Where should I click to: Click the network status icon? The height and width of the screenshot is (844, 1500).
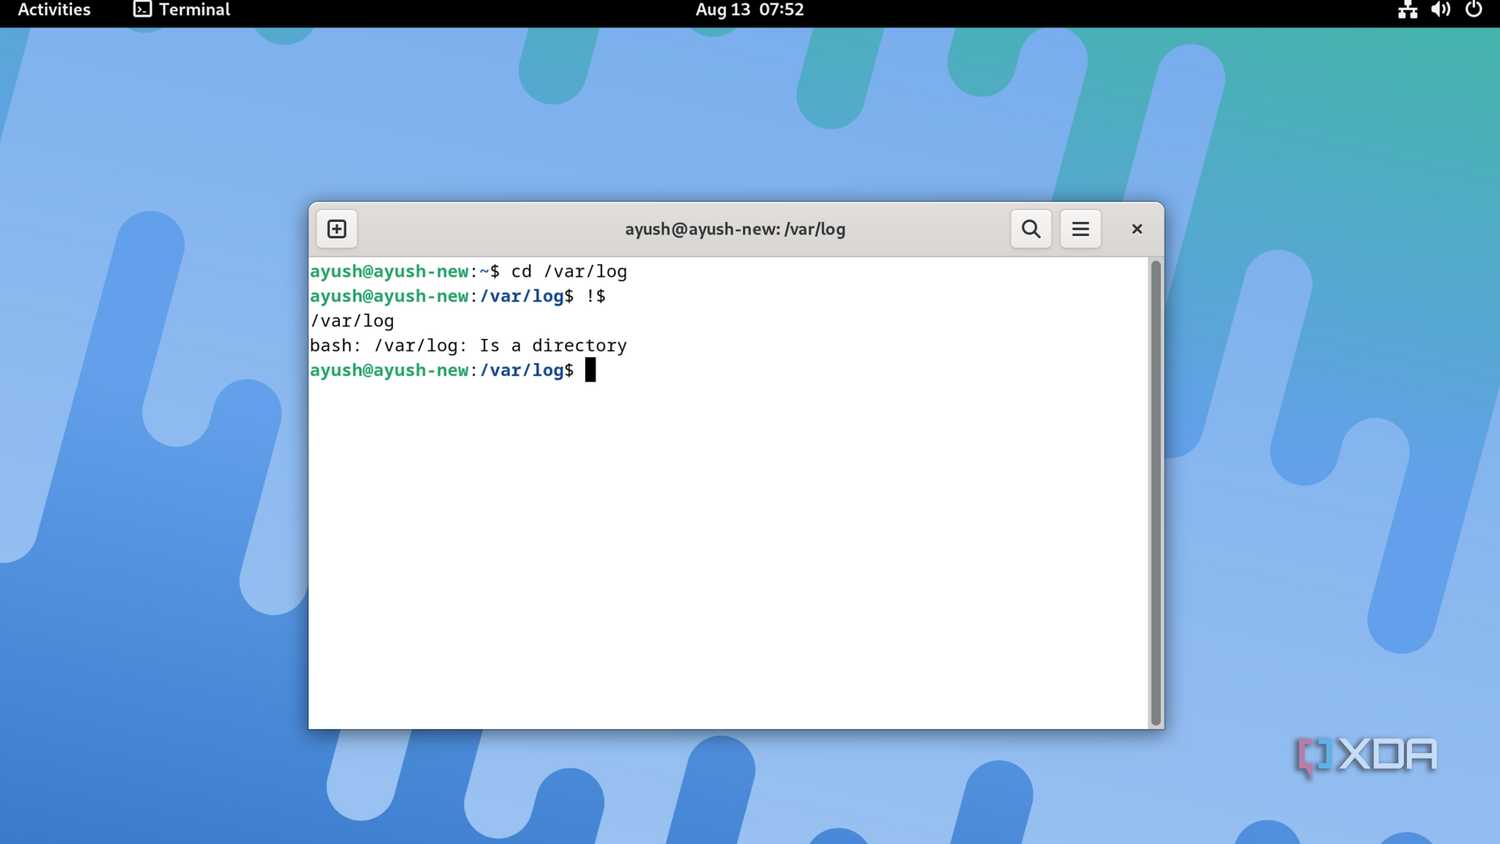(x=1408, y=10)
